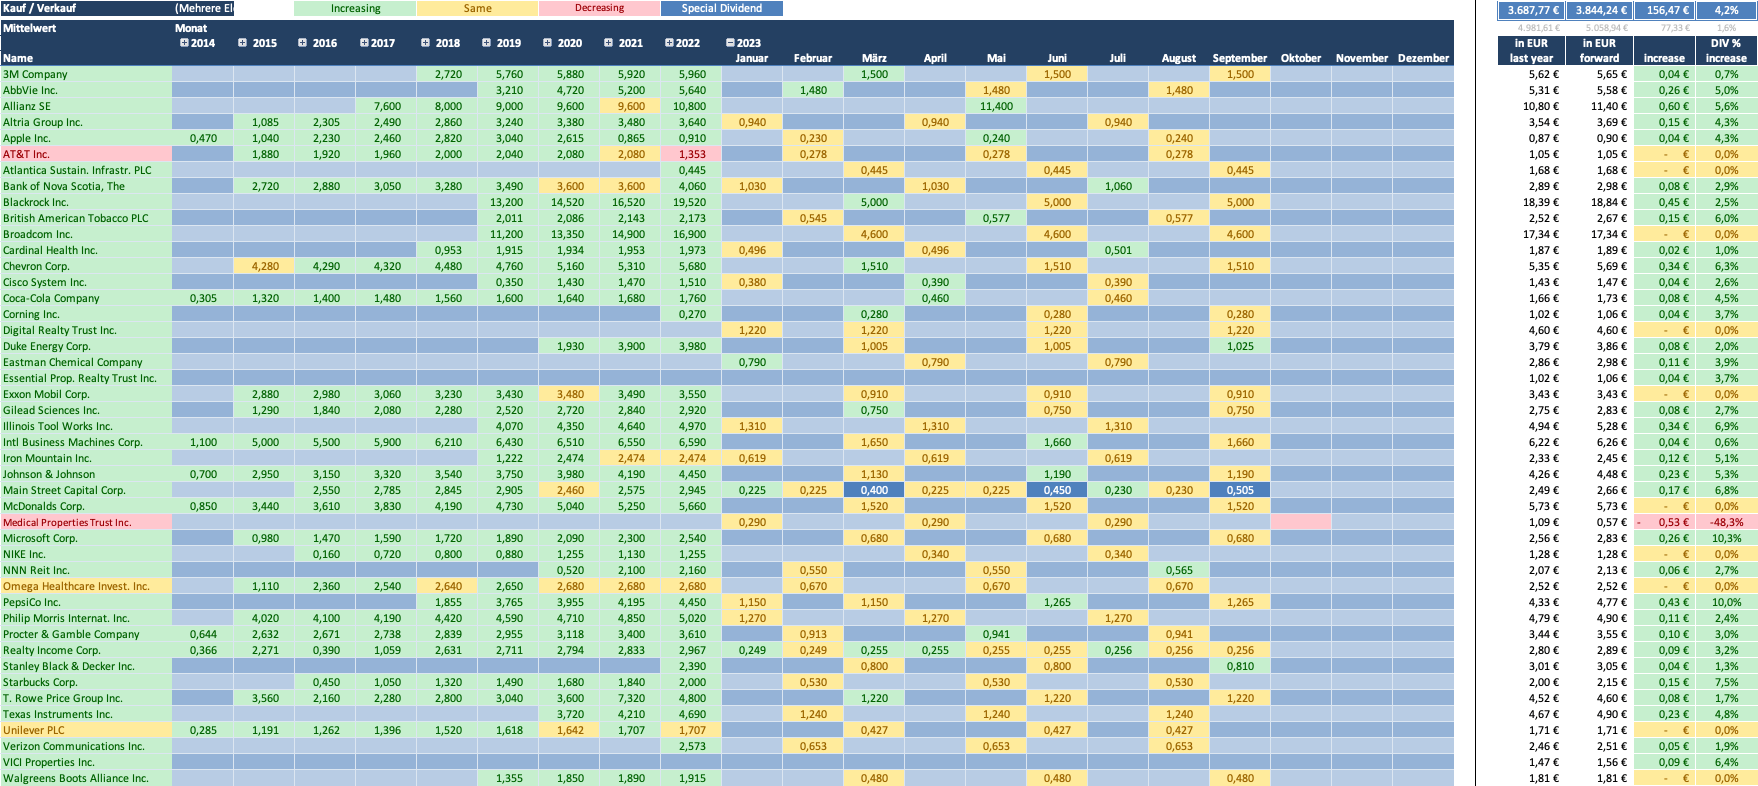Expand the 2015 plus icon
The width and height of the screenshot is (1758, 786).
pos(242,43)
